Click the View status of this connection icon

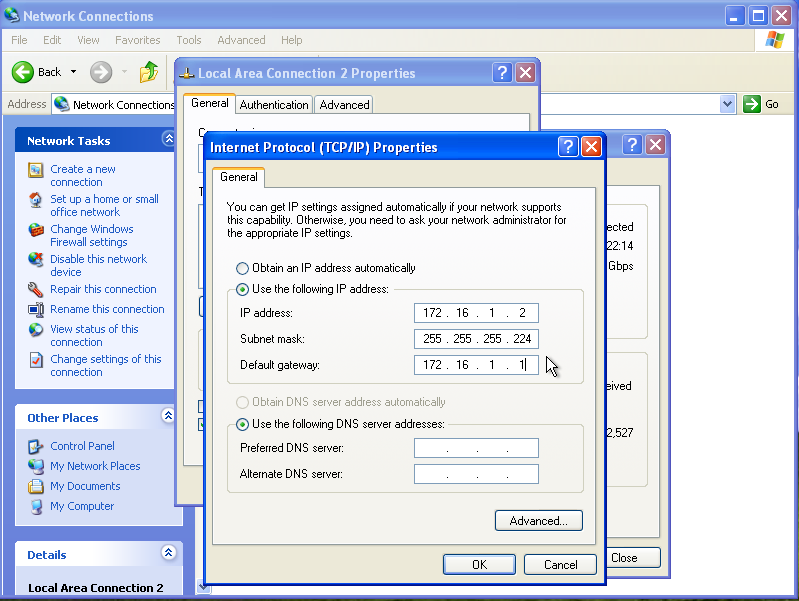[35, 330]
